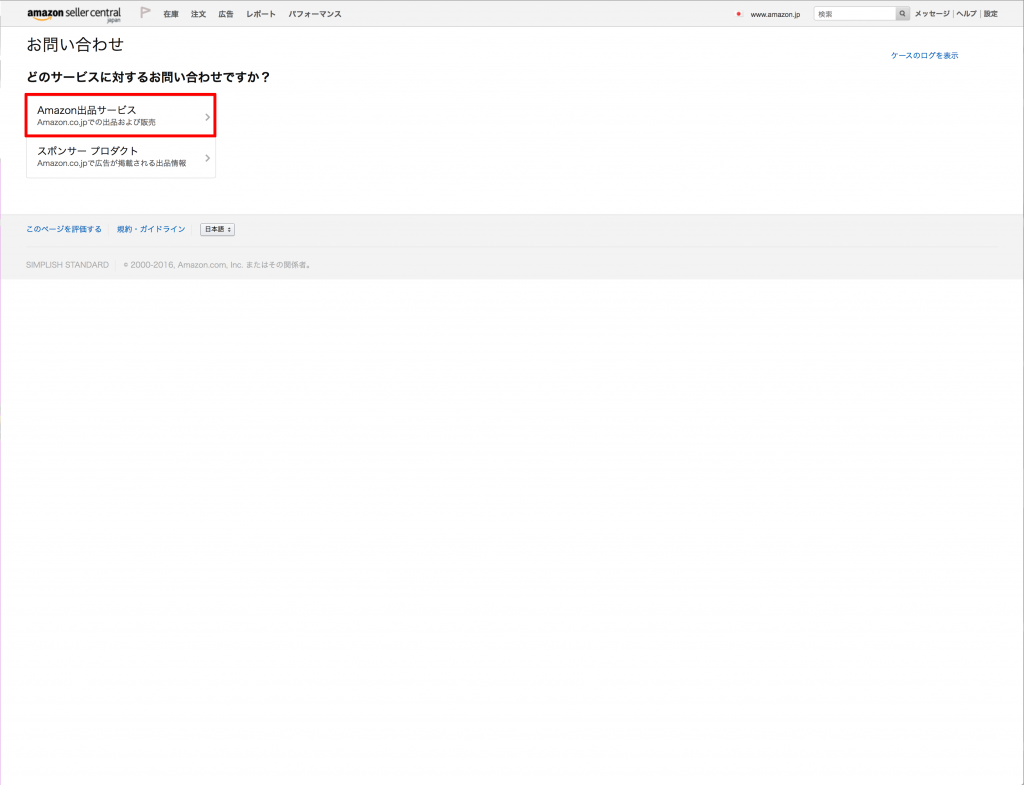Select Amazon出品サービス option
The width and height of the screenshot is (1024, 785).
tap(121, 116)
